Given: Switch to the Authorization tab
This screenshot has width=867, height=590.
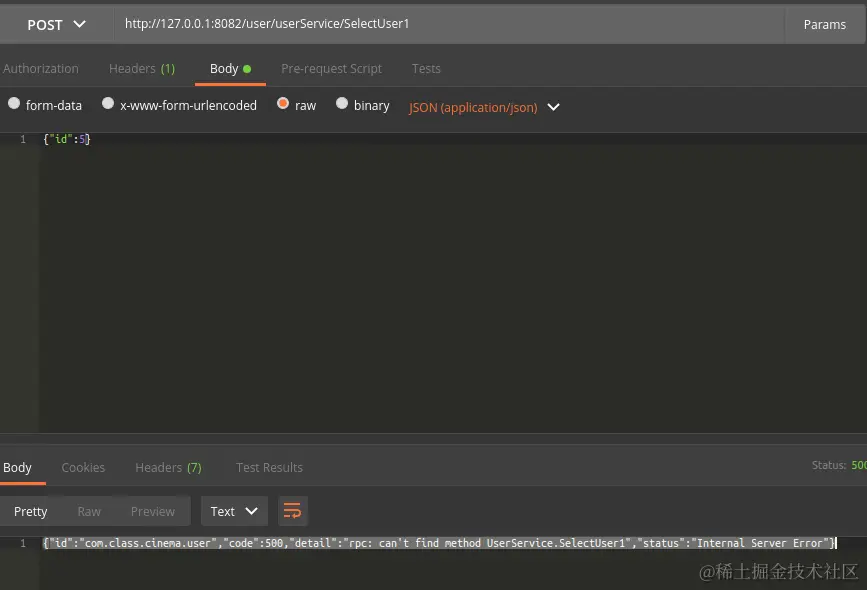Looking at the screenshot, I should click(41, 68).
